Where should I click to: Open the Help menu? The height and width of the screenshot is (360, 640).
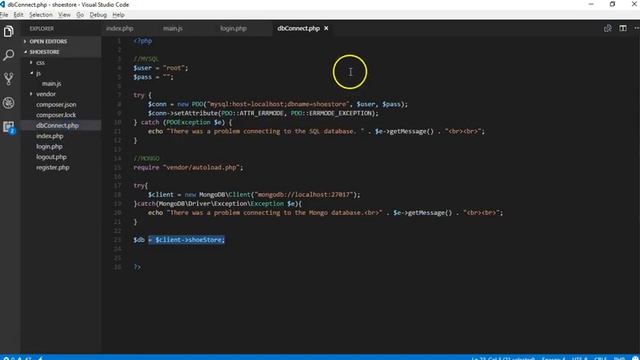(118, 15)
